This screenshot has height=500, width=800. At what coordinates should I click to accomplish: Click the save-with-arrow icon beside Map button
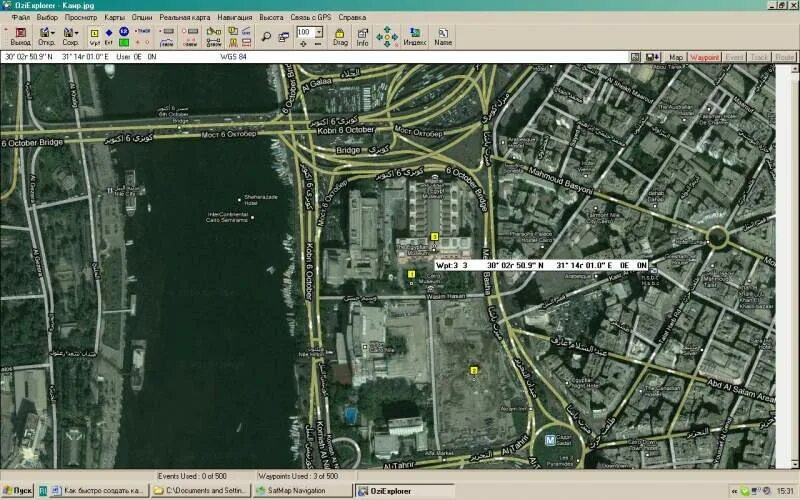click(x=653, y=57)
